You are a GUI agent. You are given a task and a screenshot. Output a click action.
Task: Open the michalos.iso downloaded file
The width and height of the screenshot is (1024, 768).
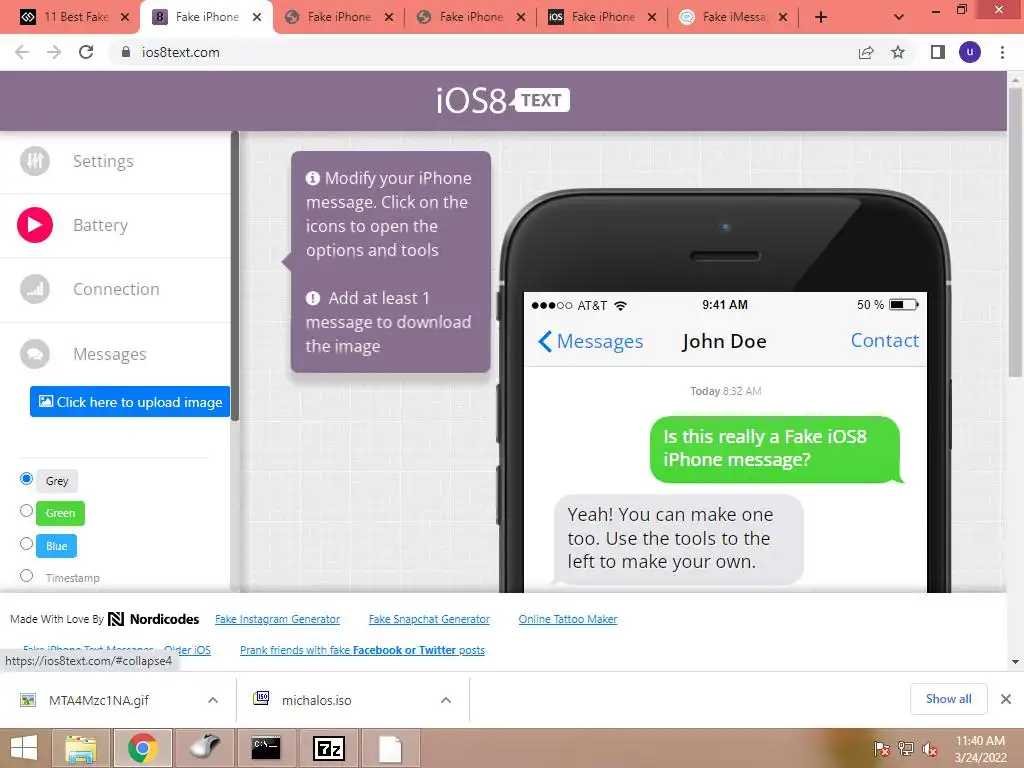click(316, 700)
